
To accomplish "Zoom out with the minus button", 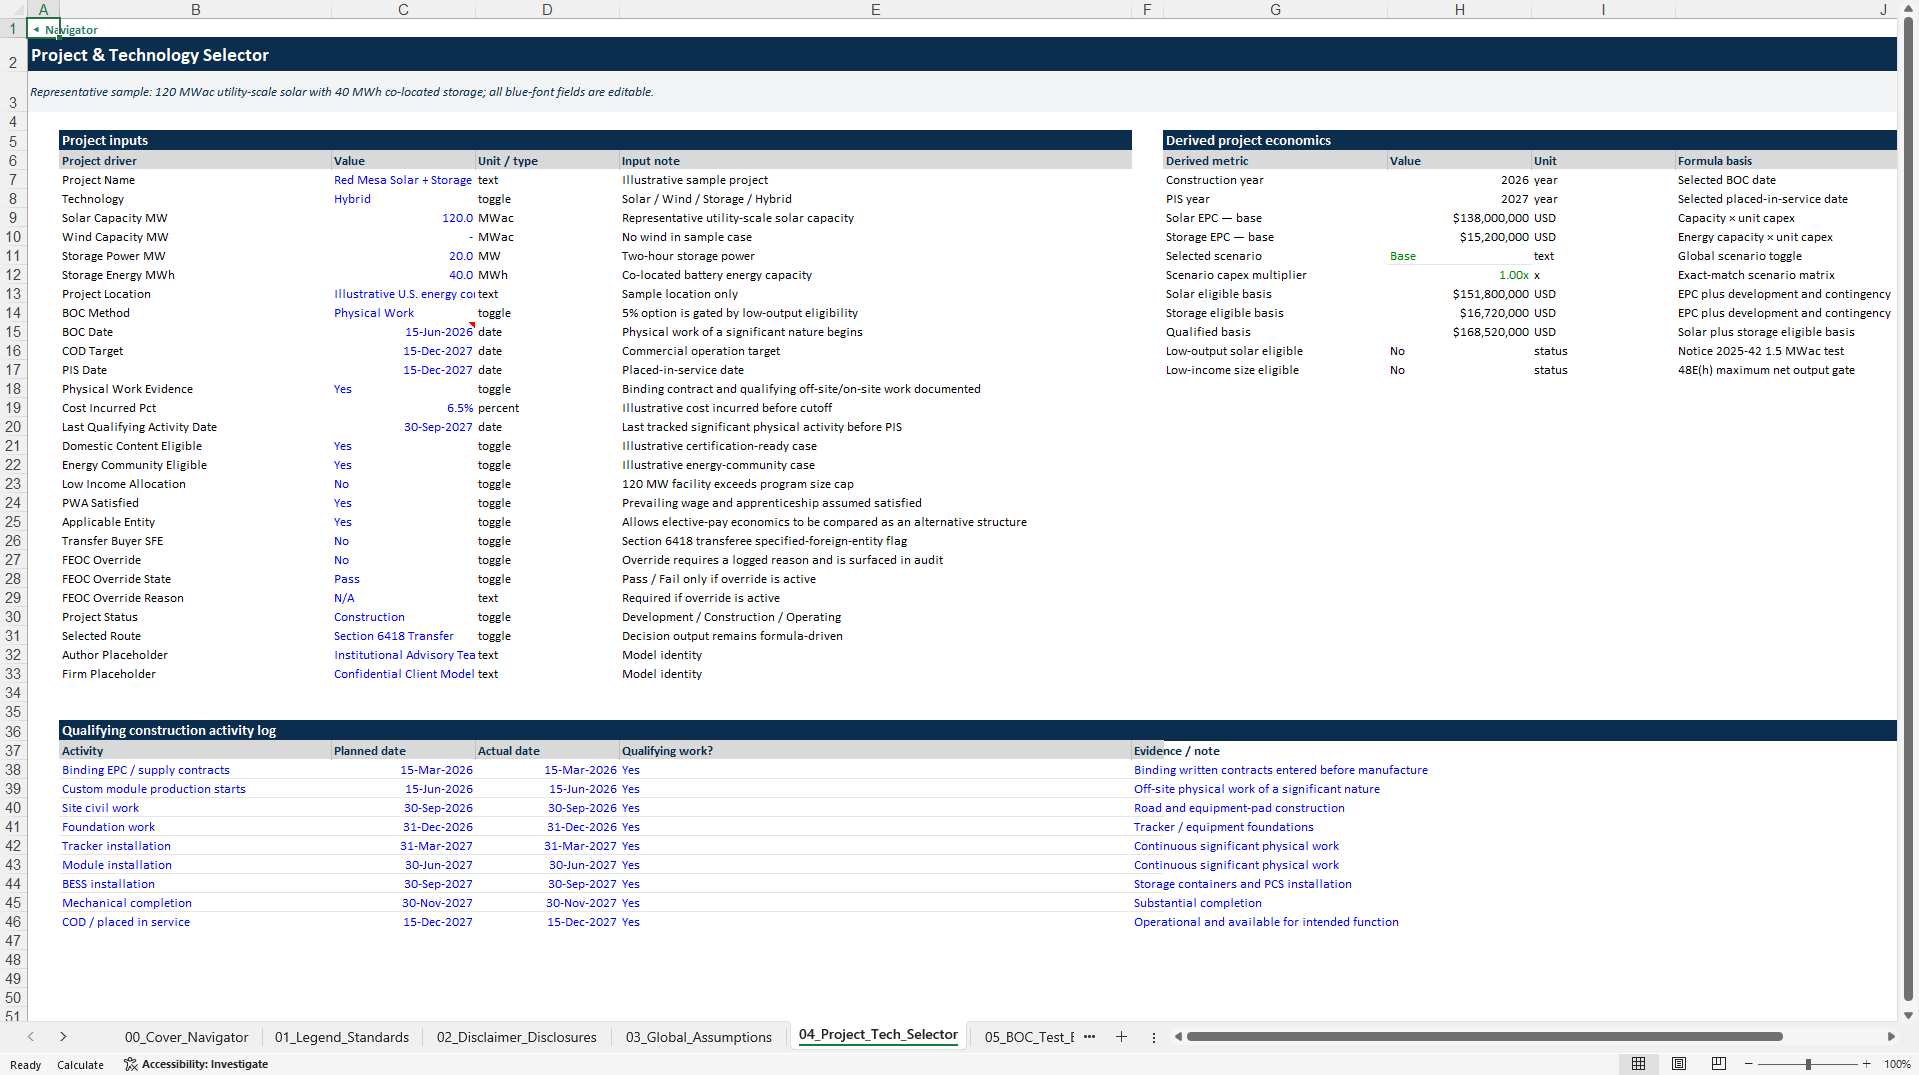I will tap(1749, 1064).
